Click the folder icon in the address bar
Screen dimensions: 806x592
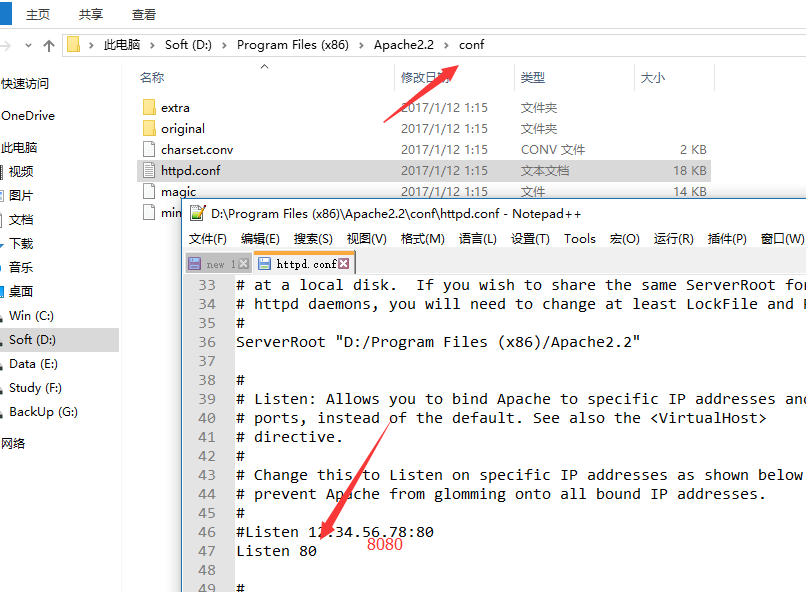(x=74, y=45)
